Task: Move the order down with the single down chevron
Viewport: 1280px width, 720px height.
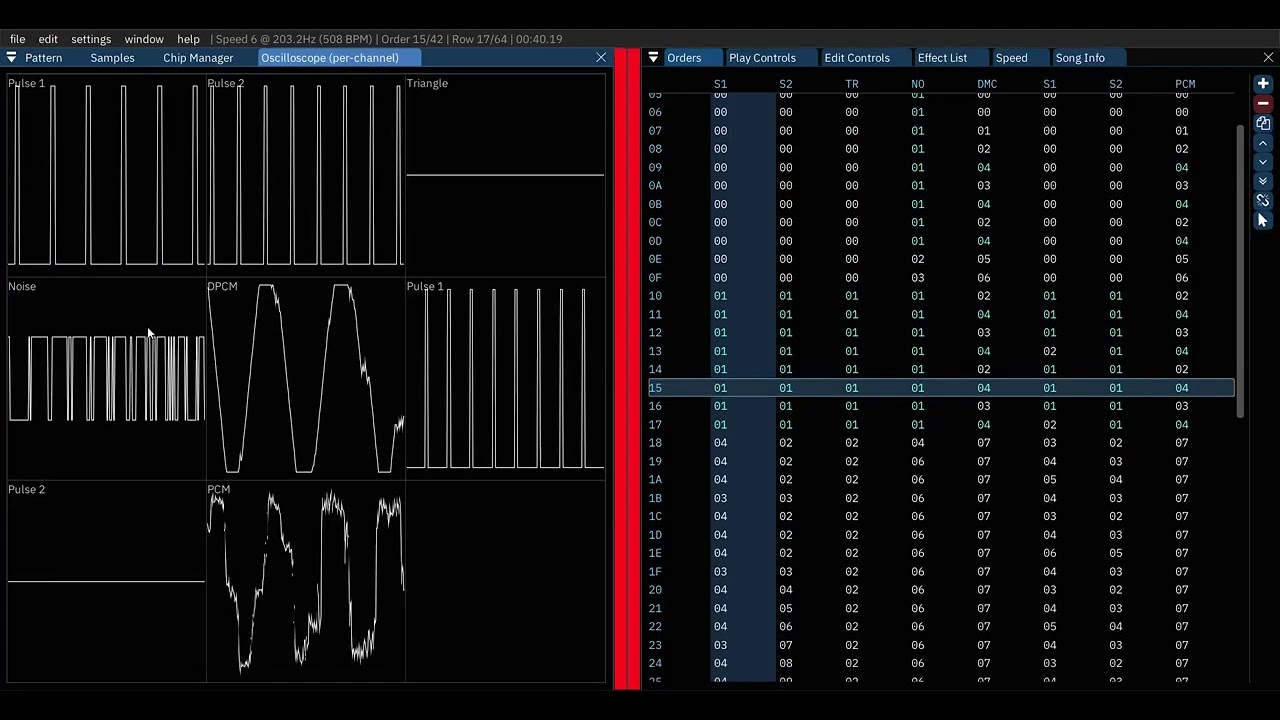Action: coord(1263,162)
